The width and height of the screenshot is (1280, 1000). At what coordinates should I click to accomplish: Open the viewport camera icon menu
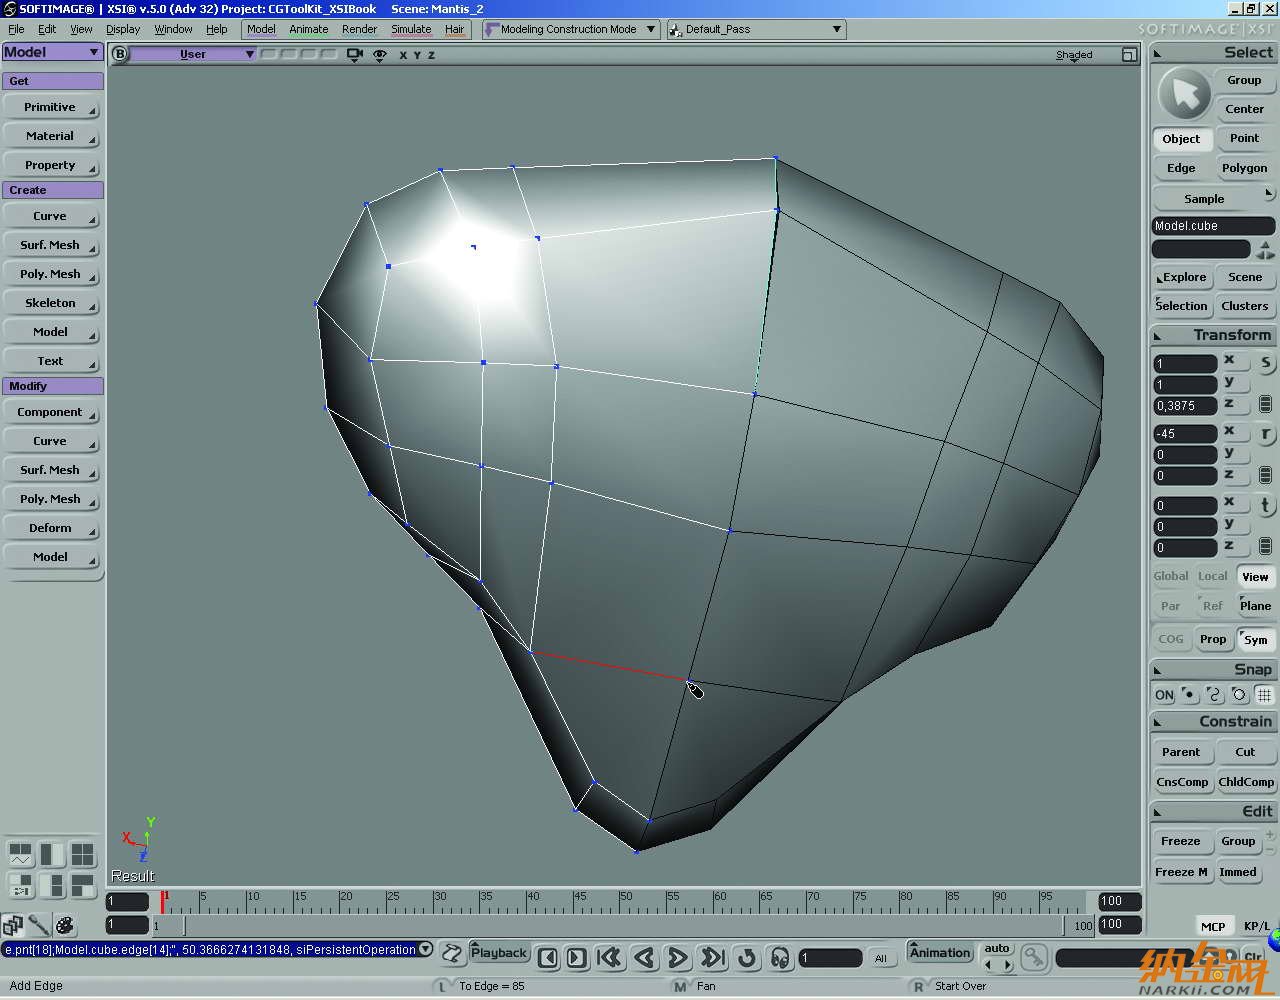pyautogui.click(x=354, y=55)
